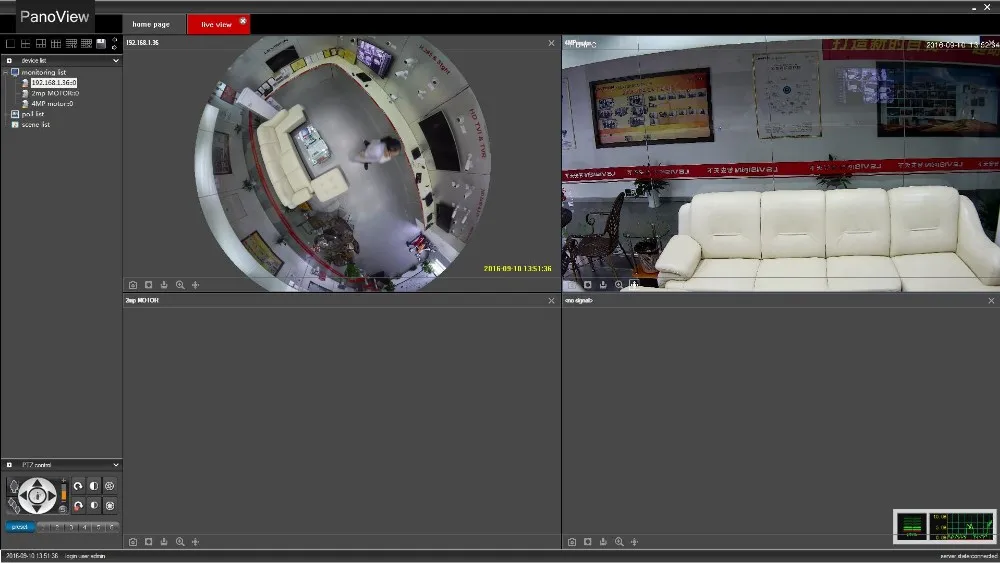Collapse the PTZ control panel chevron

click(116, 465)
